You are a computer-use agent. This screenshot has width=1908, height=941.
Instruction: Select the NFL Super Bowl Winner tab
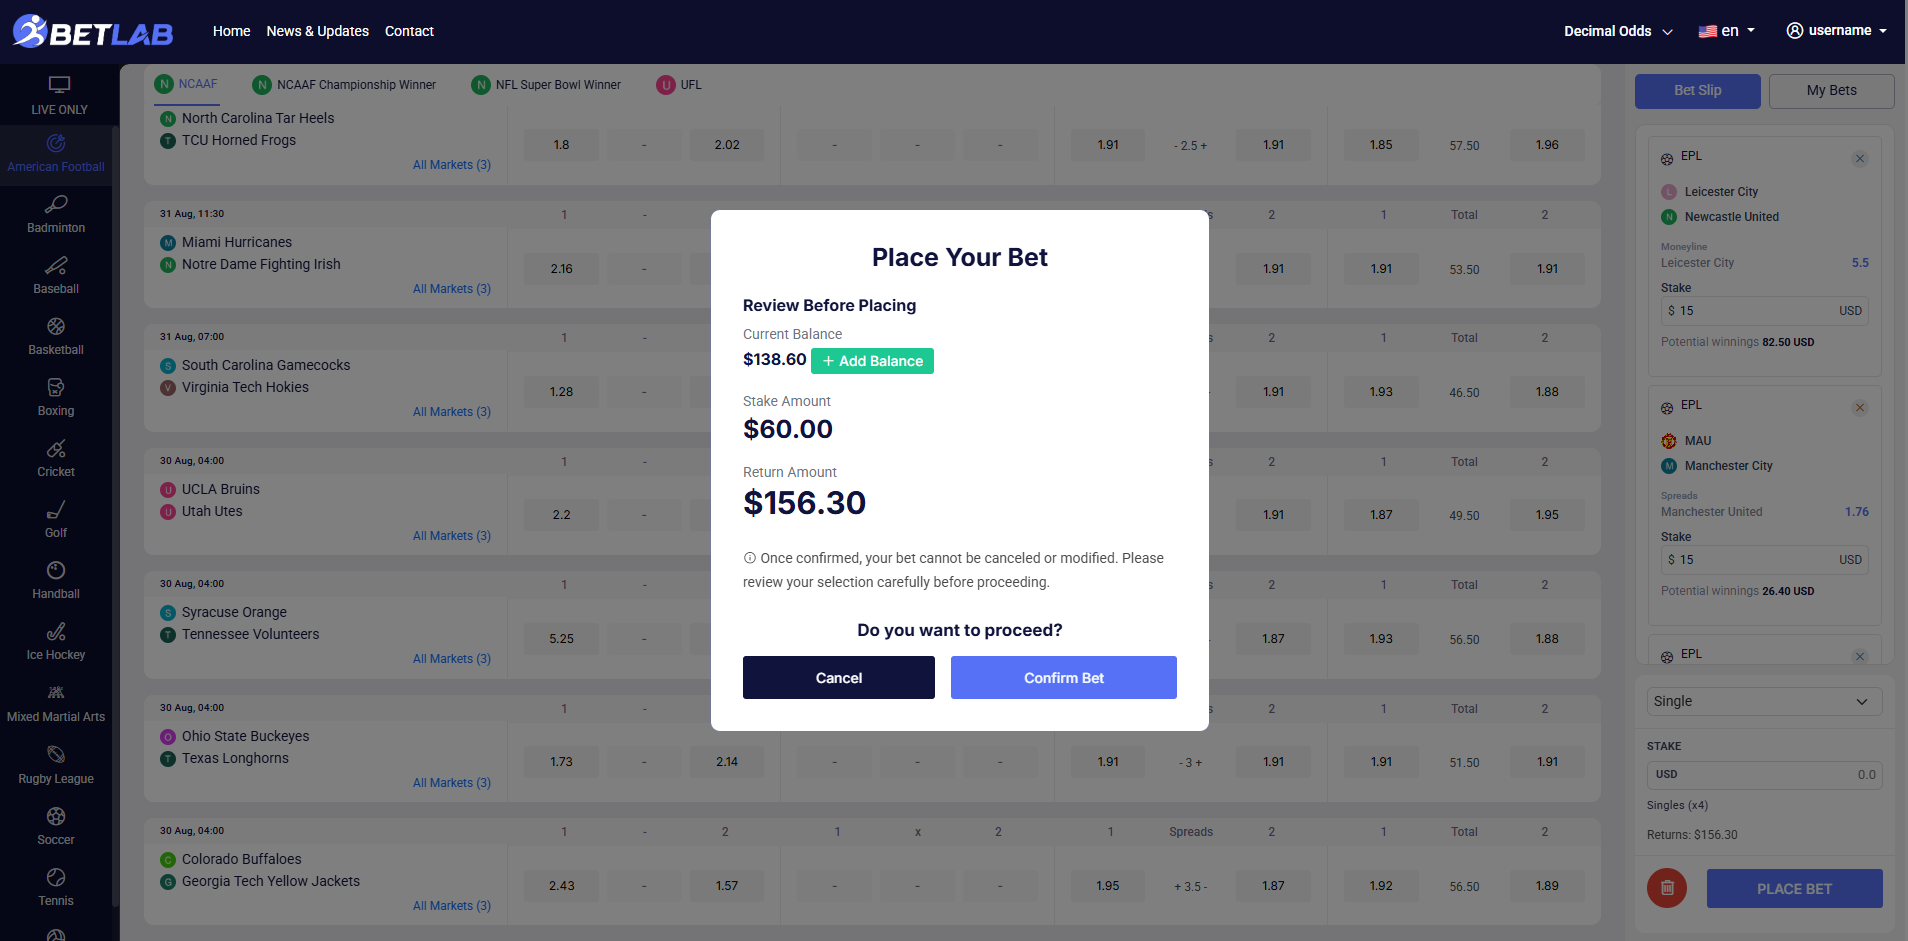[546, 85]
